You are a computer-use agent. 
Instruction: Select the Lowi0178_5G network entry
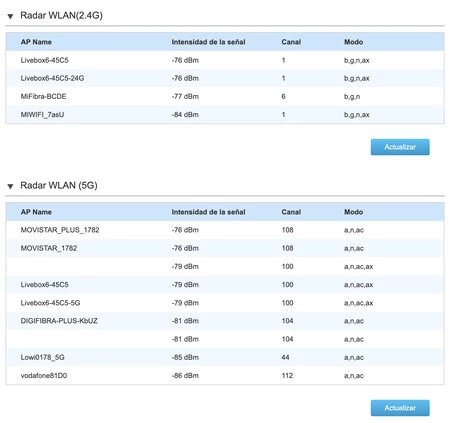225,357
